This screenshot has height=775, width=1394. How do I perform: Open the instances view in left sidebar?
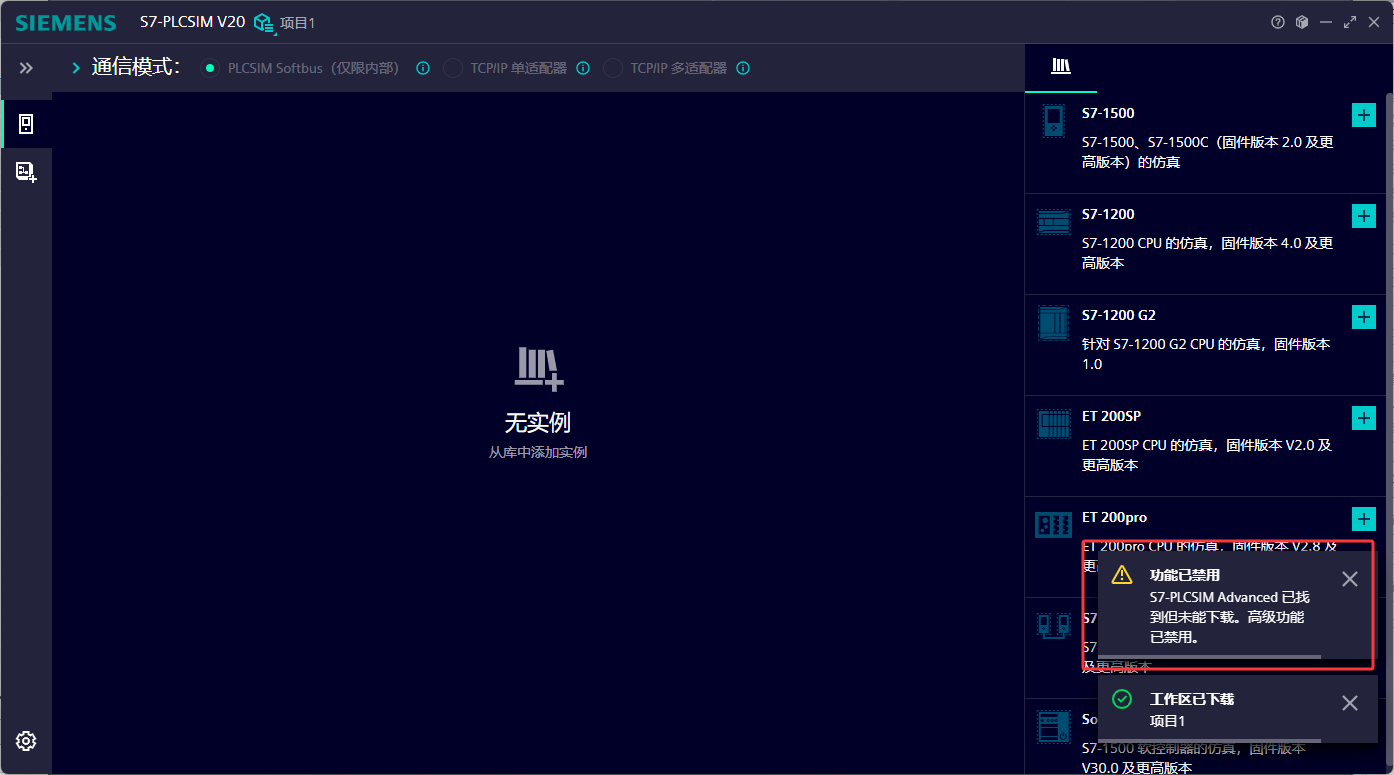coord(26,124)
